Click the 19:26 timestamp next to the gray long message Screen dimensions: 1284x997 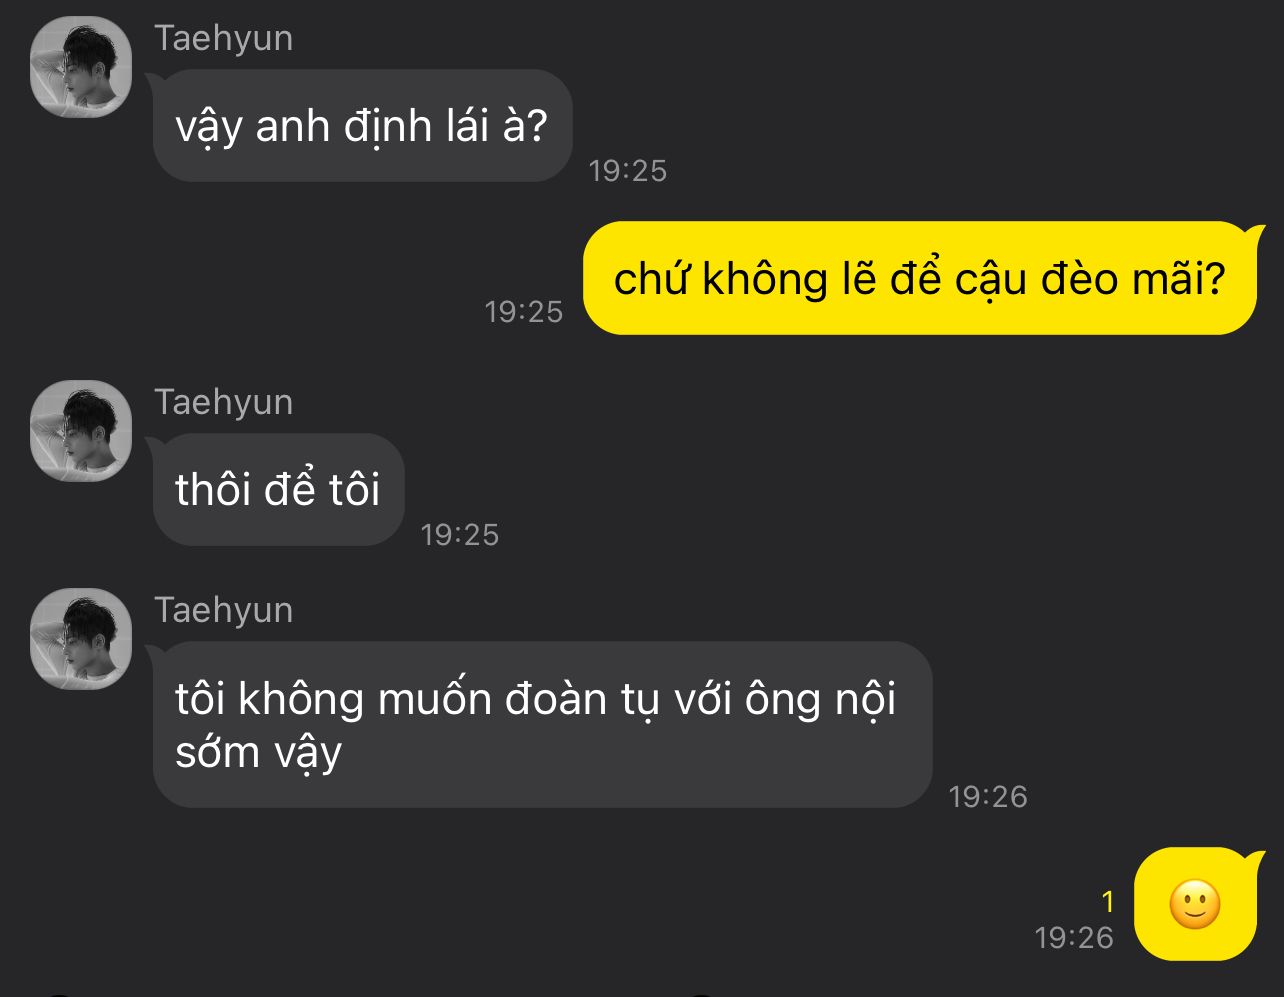tap(988, 797)
